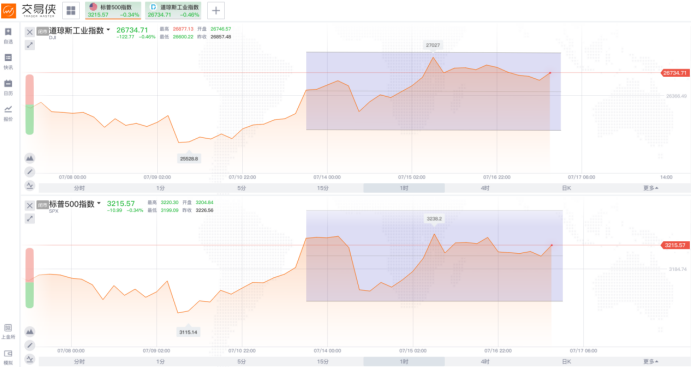Open 标普500指数 symbol dropdown arrow
691x368 pixels.
click(x=99, y=203)
